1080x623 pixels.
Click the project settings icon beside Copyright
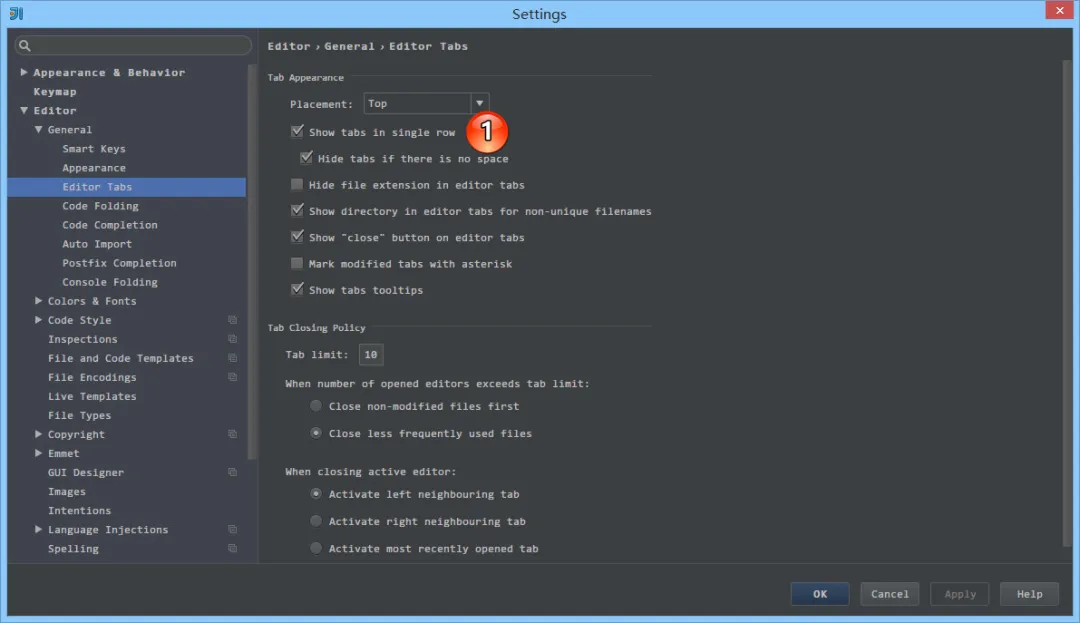pyautogui.click(x=232, y=434)
